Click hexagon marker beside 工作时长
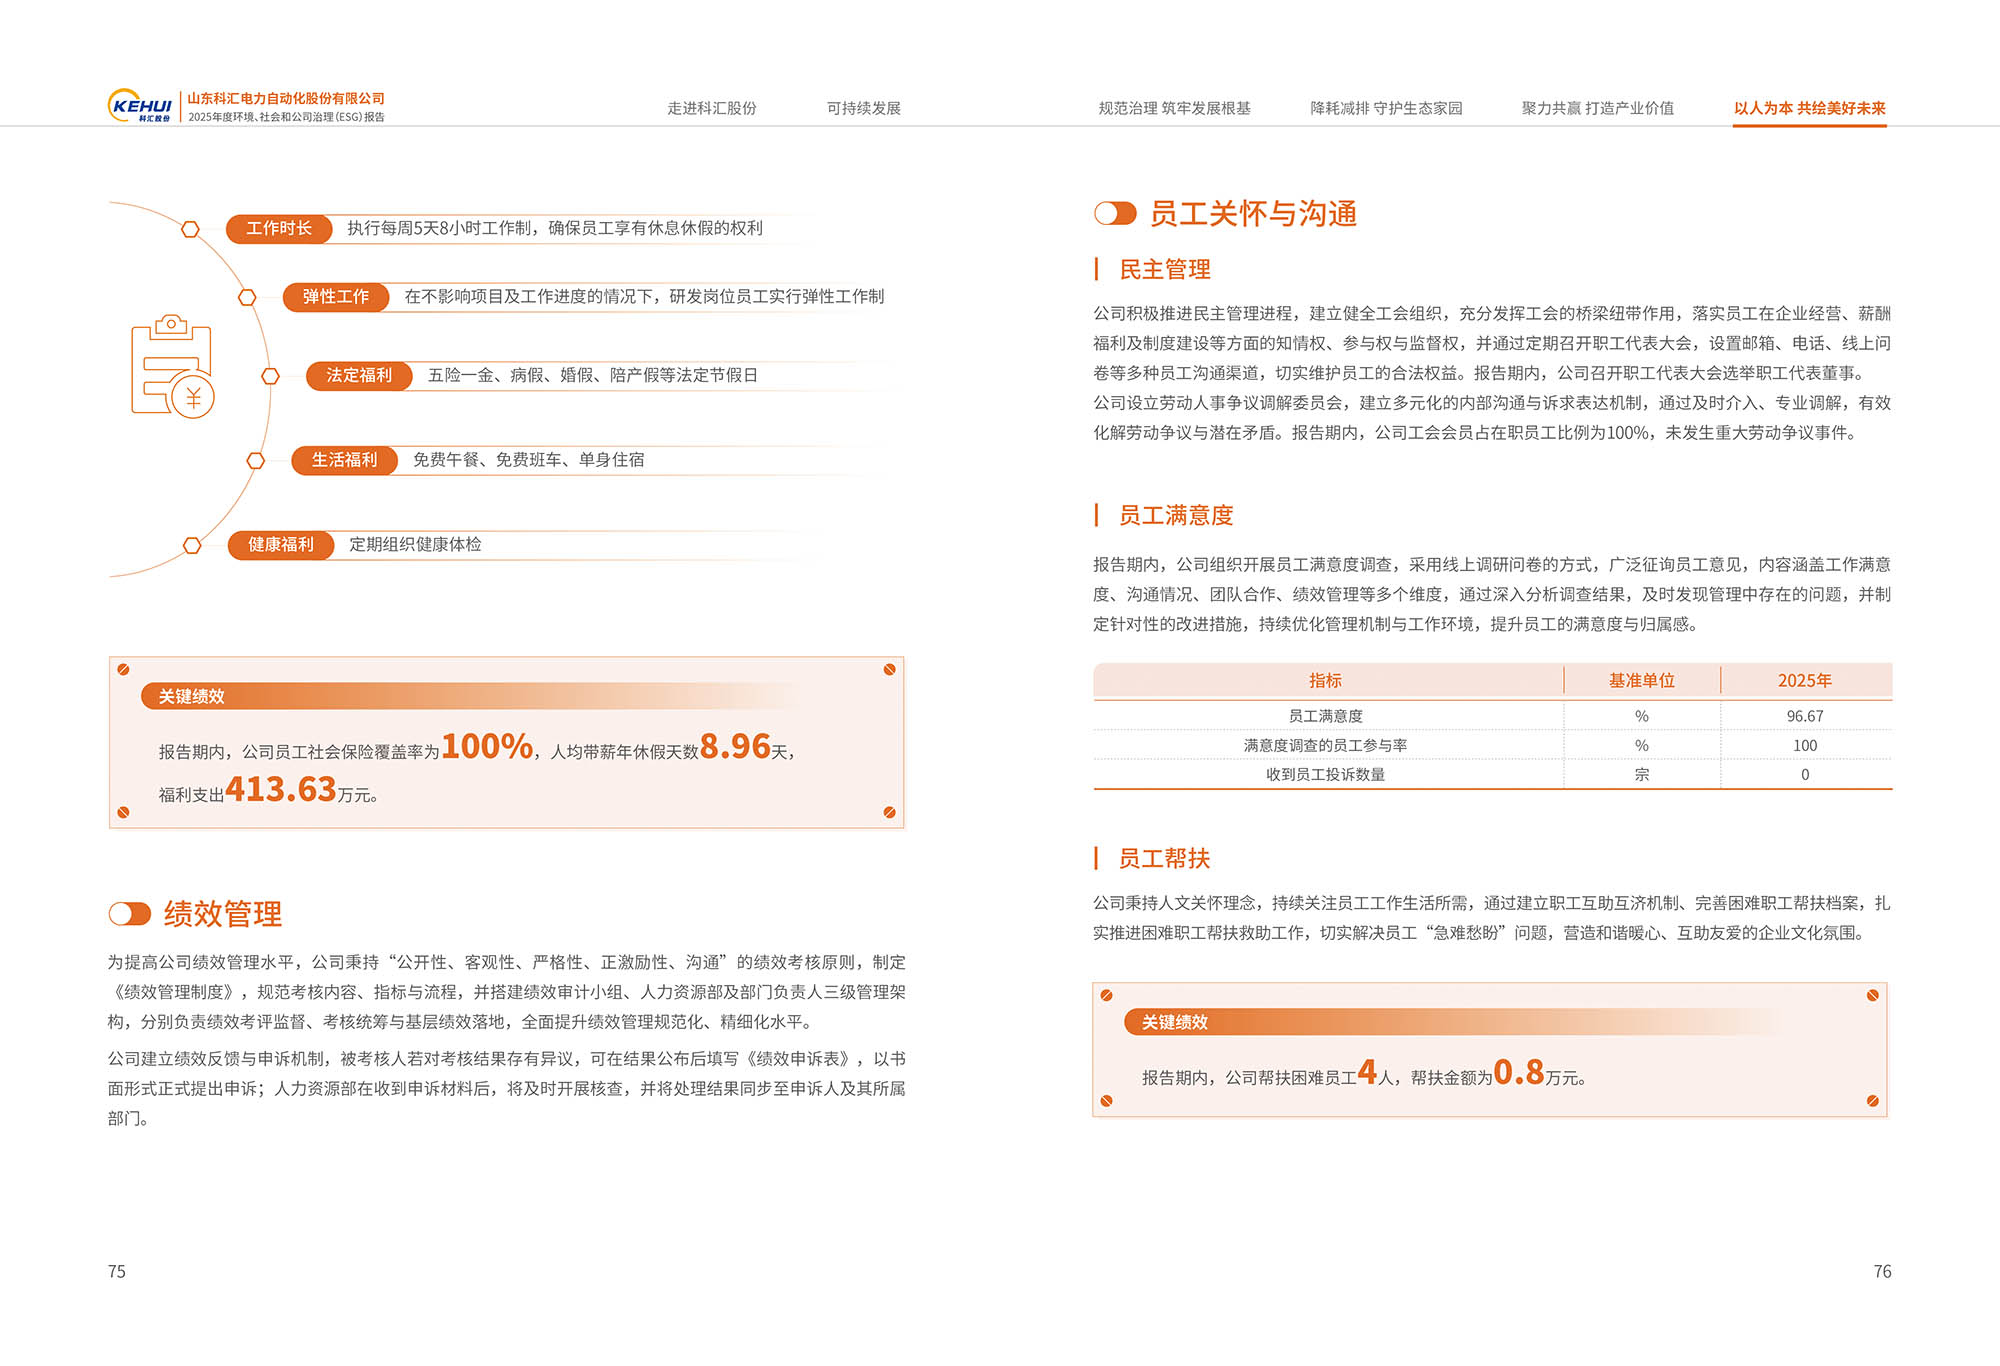Screen dimensions: 2000x1366 coord(190,229)
